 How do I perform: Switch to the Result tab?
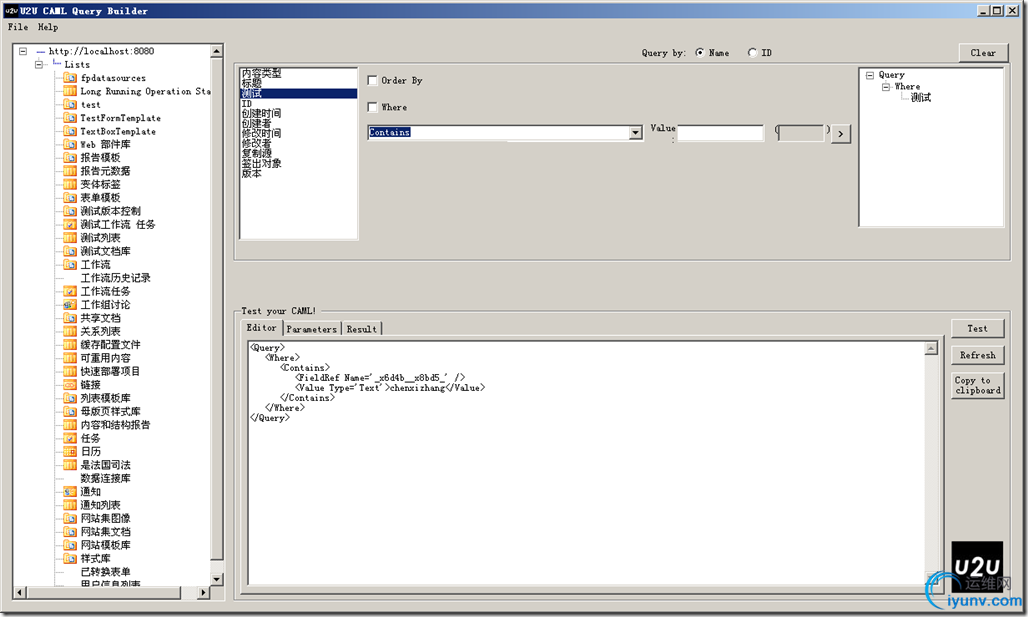point(361,329)
